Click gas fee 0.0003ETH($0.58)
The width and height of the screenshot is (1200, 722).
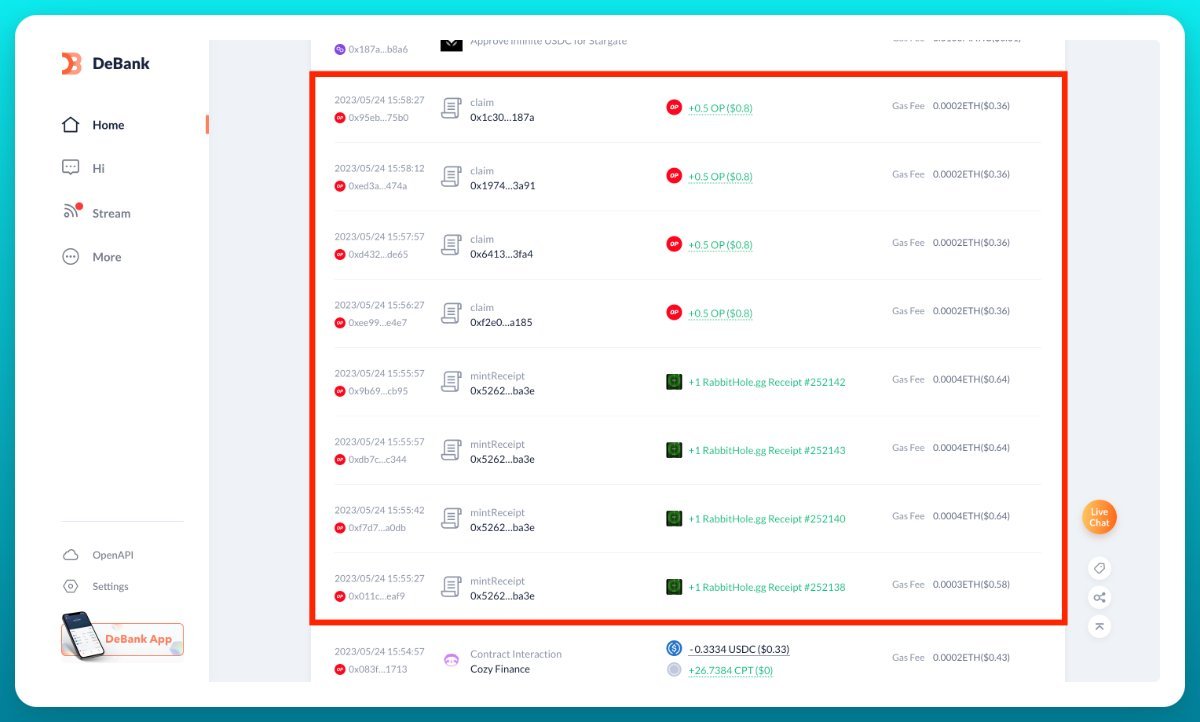pos(971,584)
